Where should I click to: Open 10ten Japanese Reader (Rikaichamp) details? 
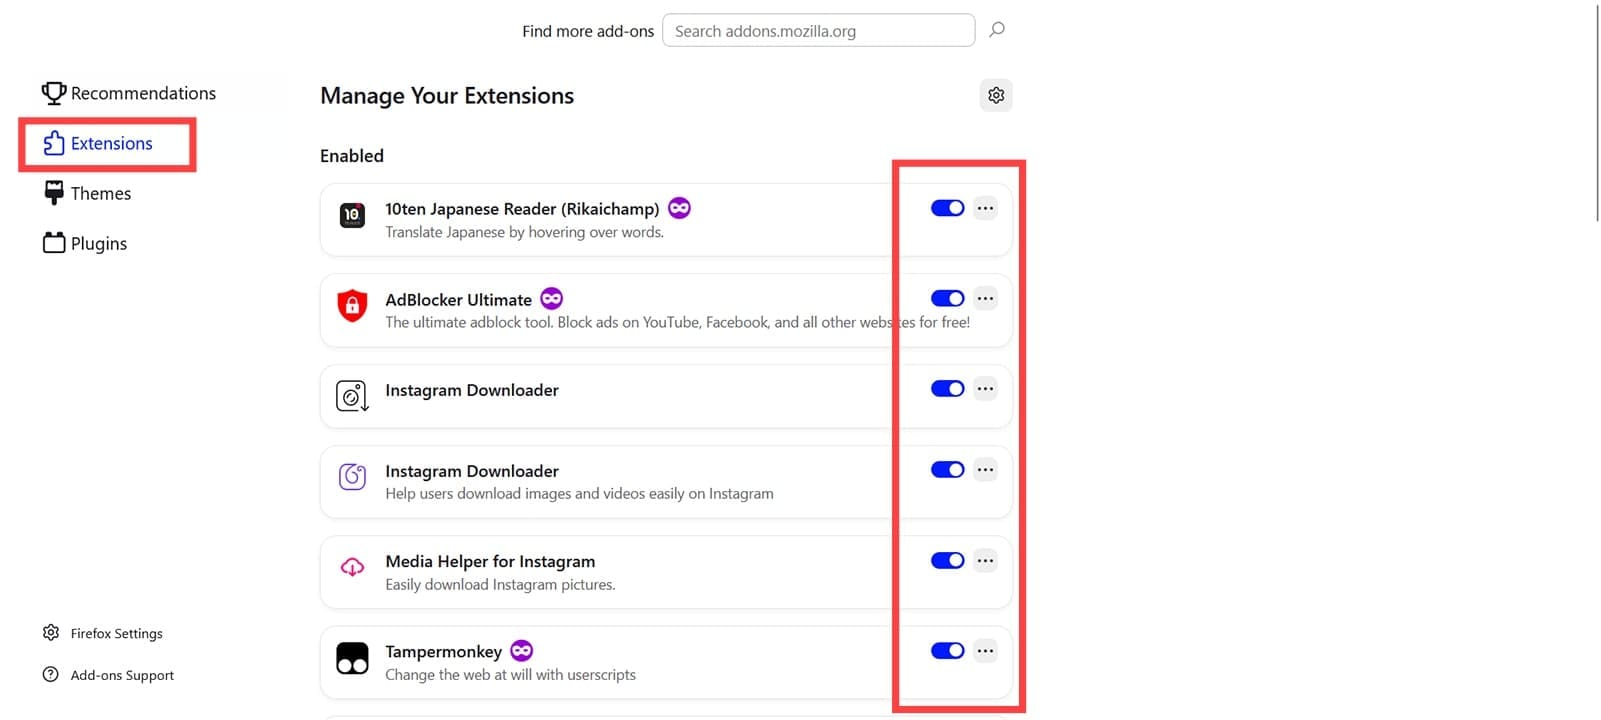point(522,208)
